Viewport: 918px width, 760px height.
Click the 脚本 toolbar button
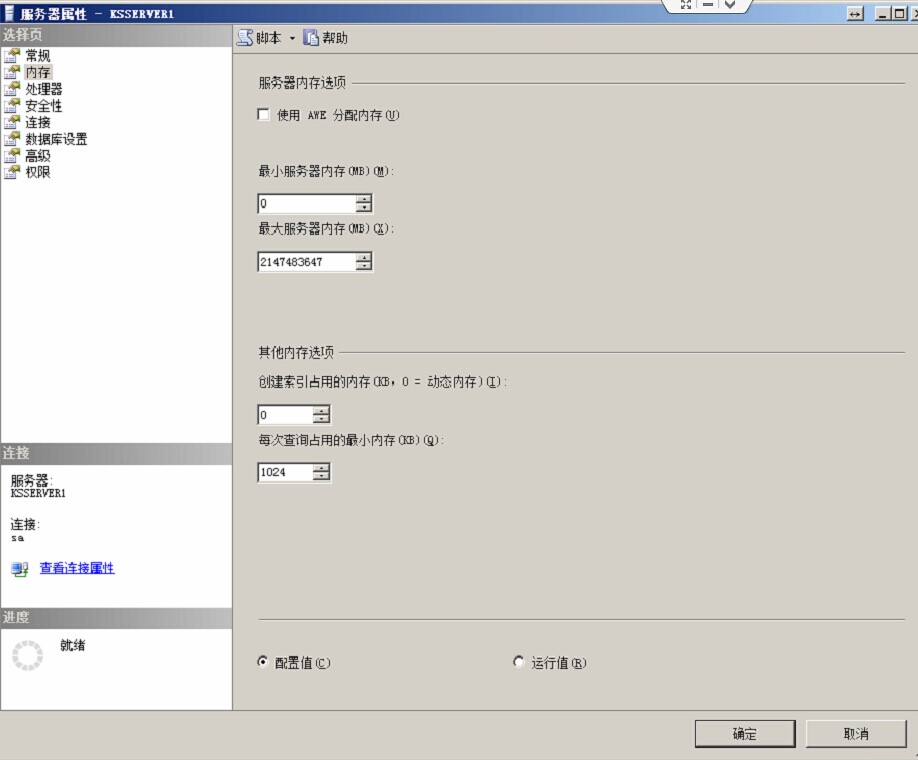point(259,38)
